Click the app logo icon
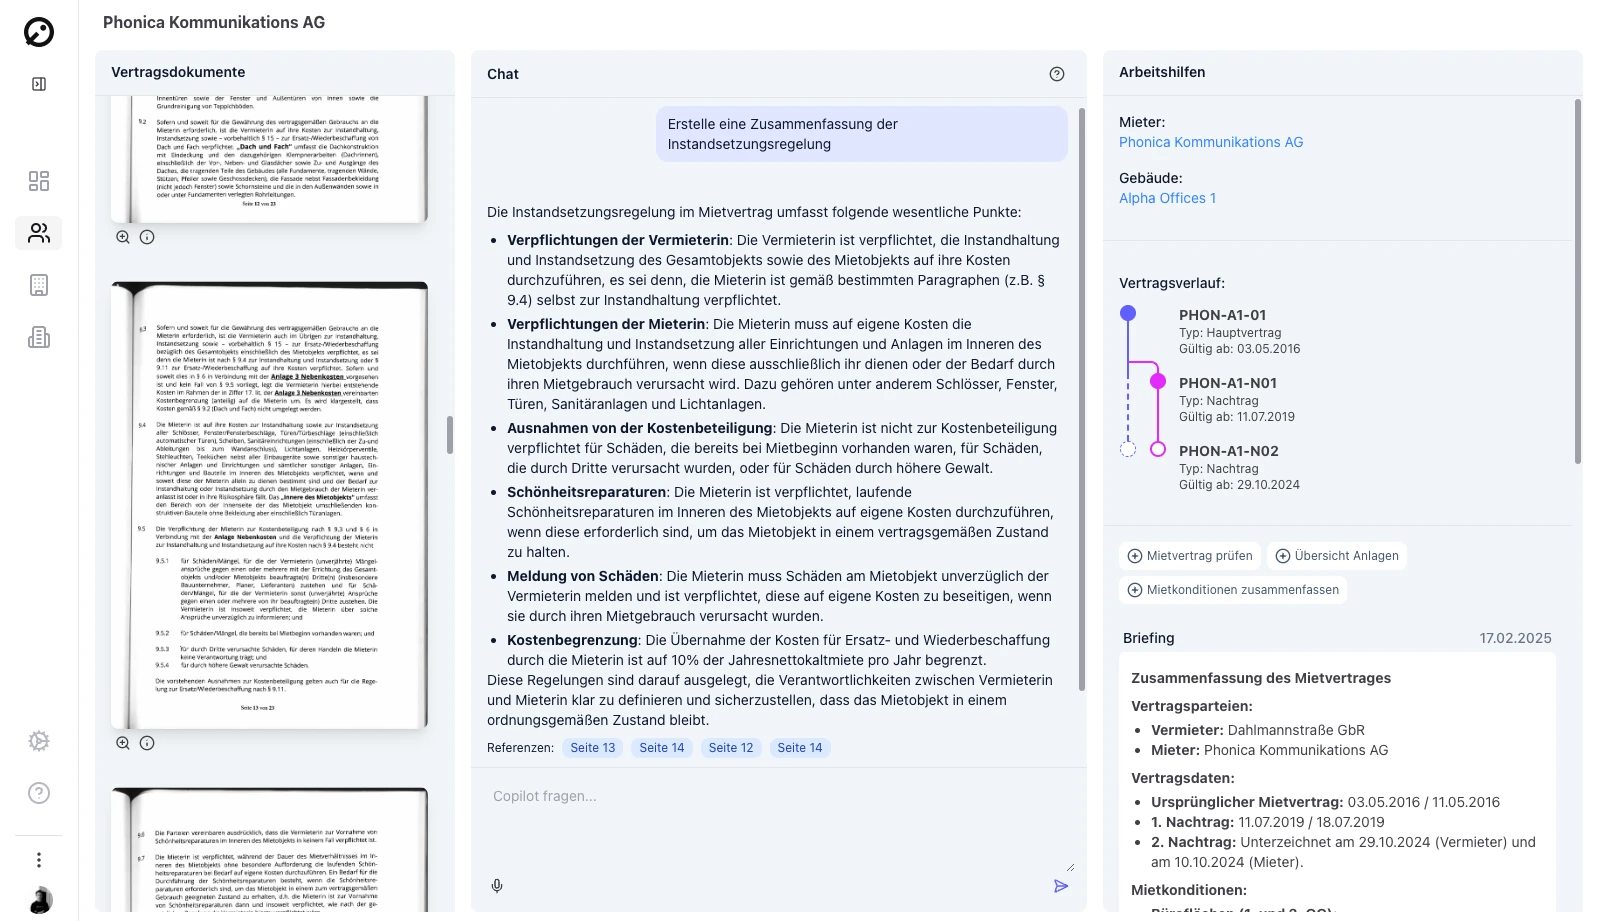 click(x=39, y=32)
